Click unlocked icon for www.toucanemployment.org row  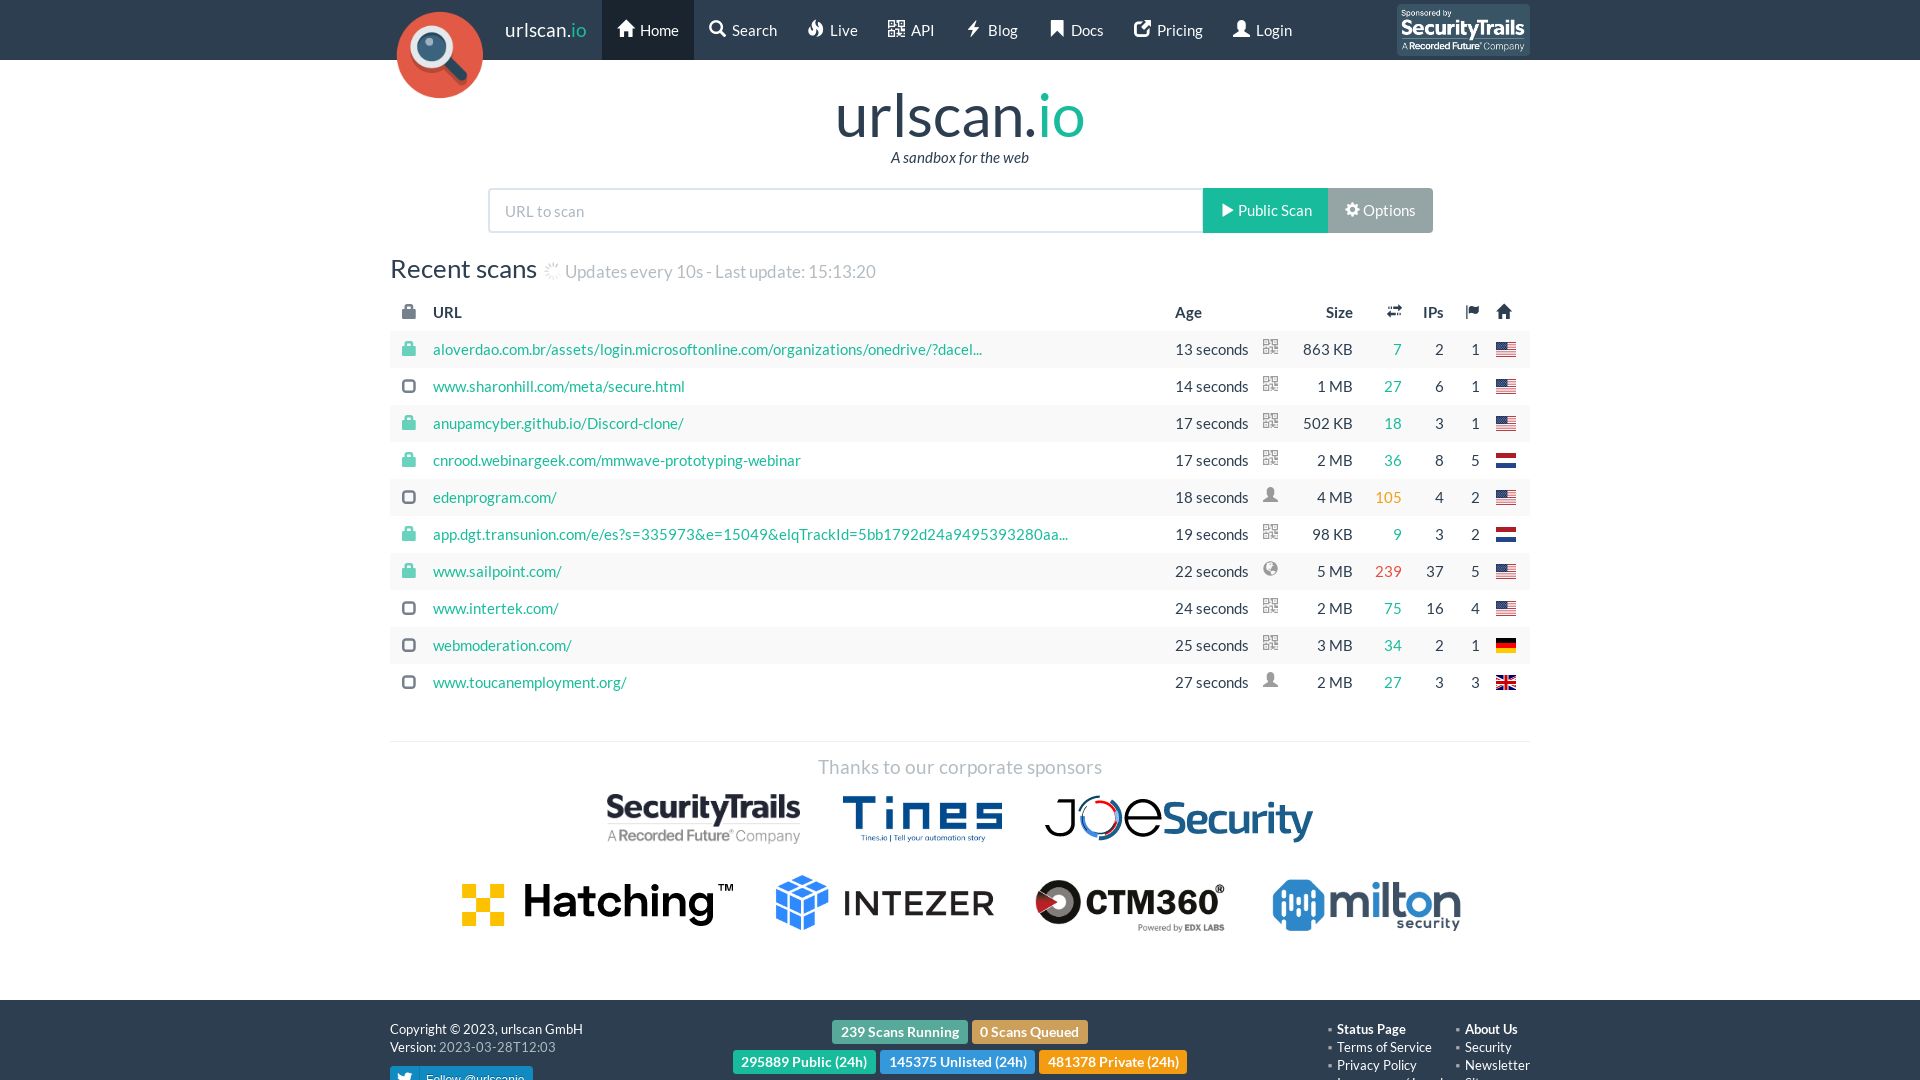pos(409,682)
